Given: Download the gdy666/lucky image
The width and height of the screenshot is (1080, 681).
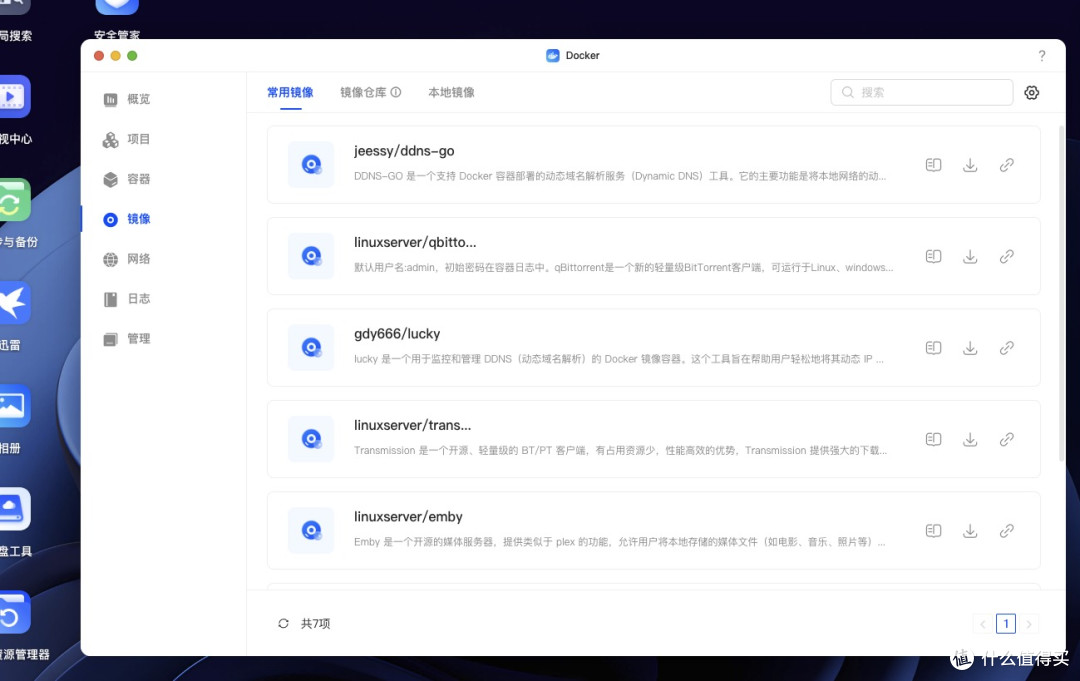Looking at the screenshot, I should [x=970, y=348].
